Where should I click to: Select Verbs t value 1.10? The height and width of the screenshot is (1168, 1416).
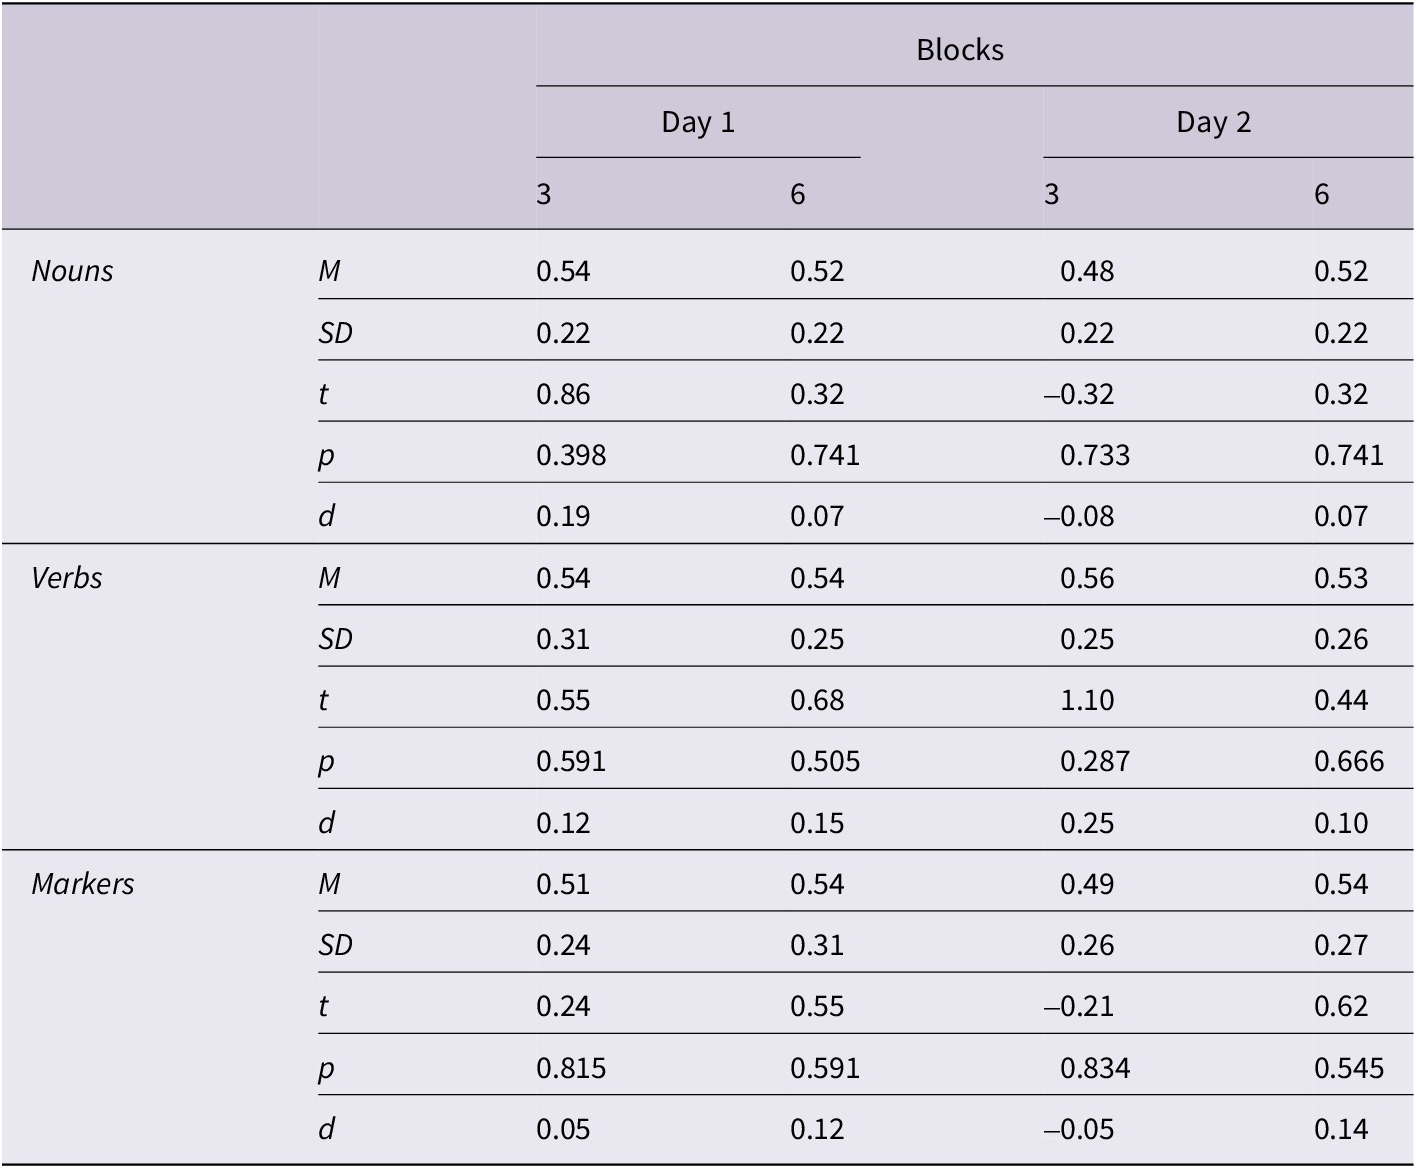tap(1087, 700)
